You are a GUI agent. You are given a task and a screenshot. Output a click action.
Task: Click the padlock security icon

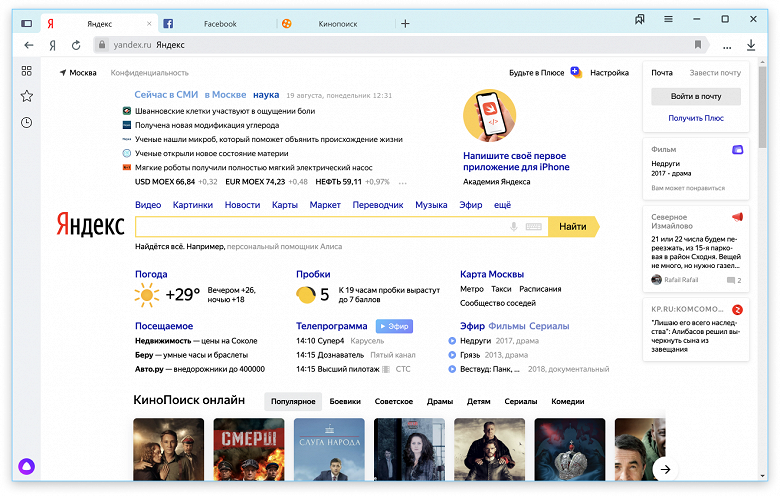pyautogui.click(x=102, y=45)
